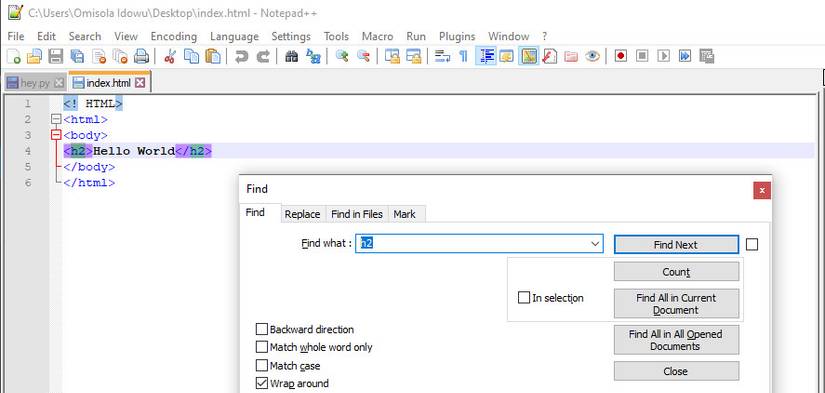Open the File menu
Screen dimensions: 825x393
pos(16,36)
